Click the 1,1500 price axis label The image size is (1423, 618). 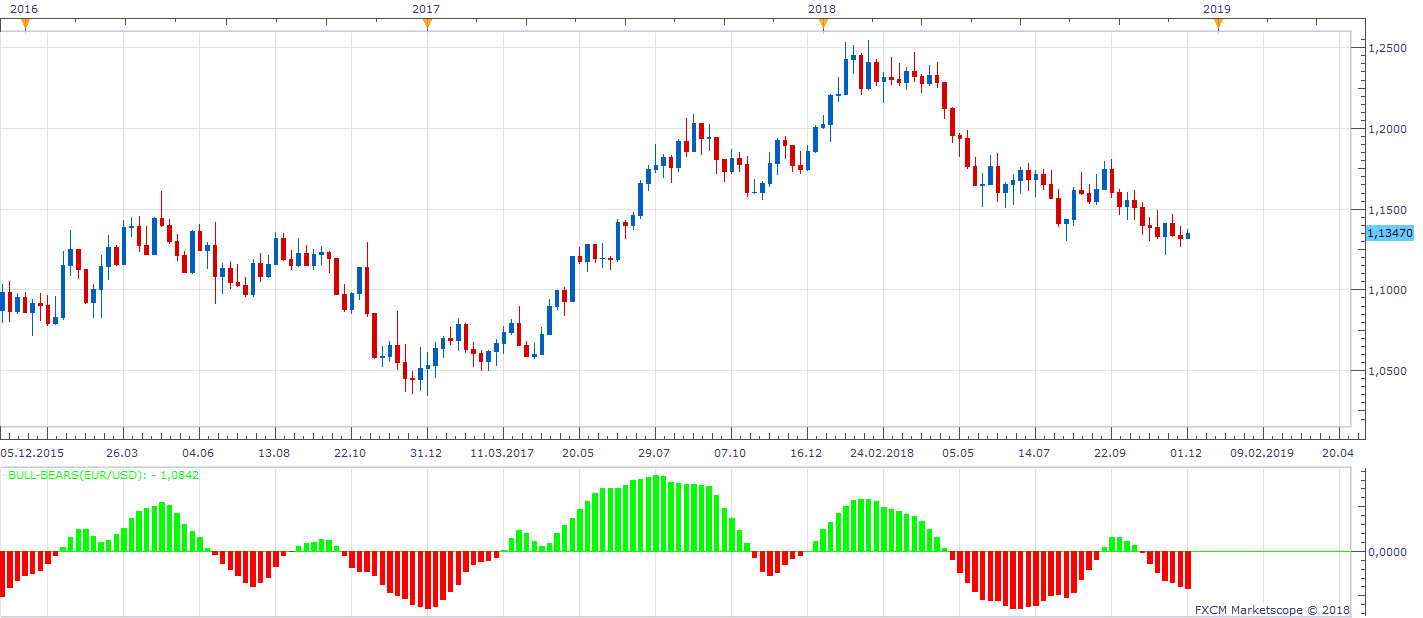[1387, 210]
